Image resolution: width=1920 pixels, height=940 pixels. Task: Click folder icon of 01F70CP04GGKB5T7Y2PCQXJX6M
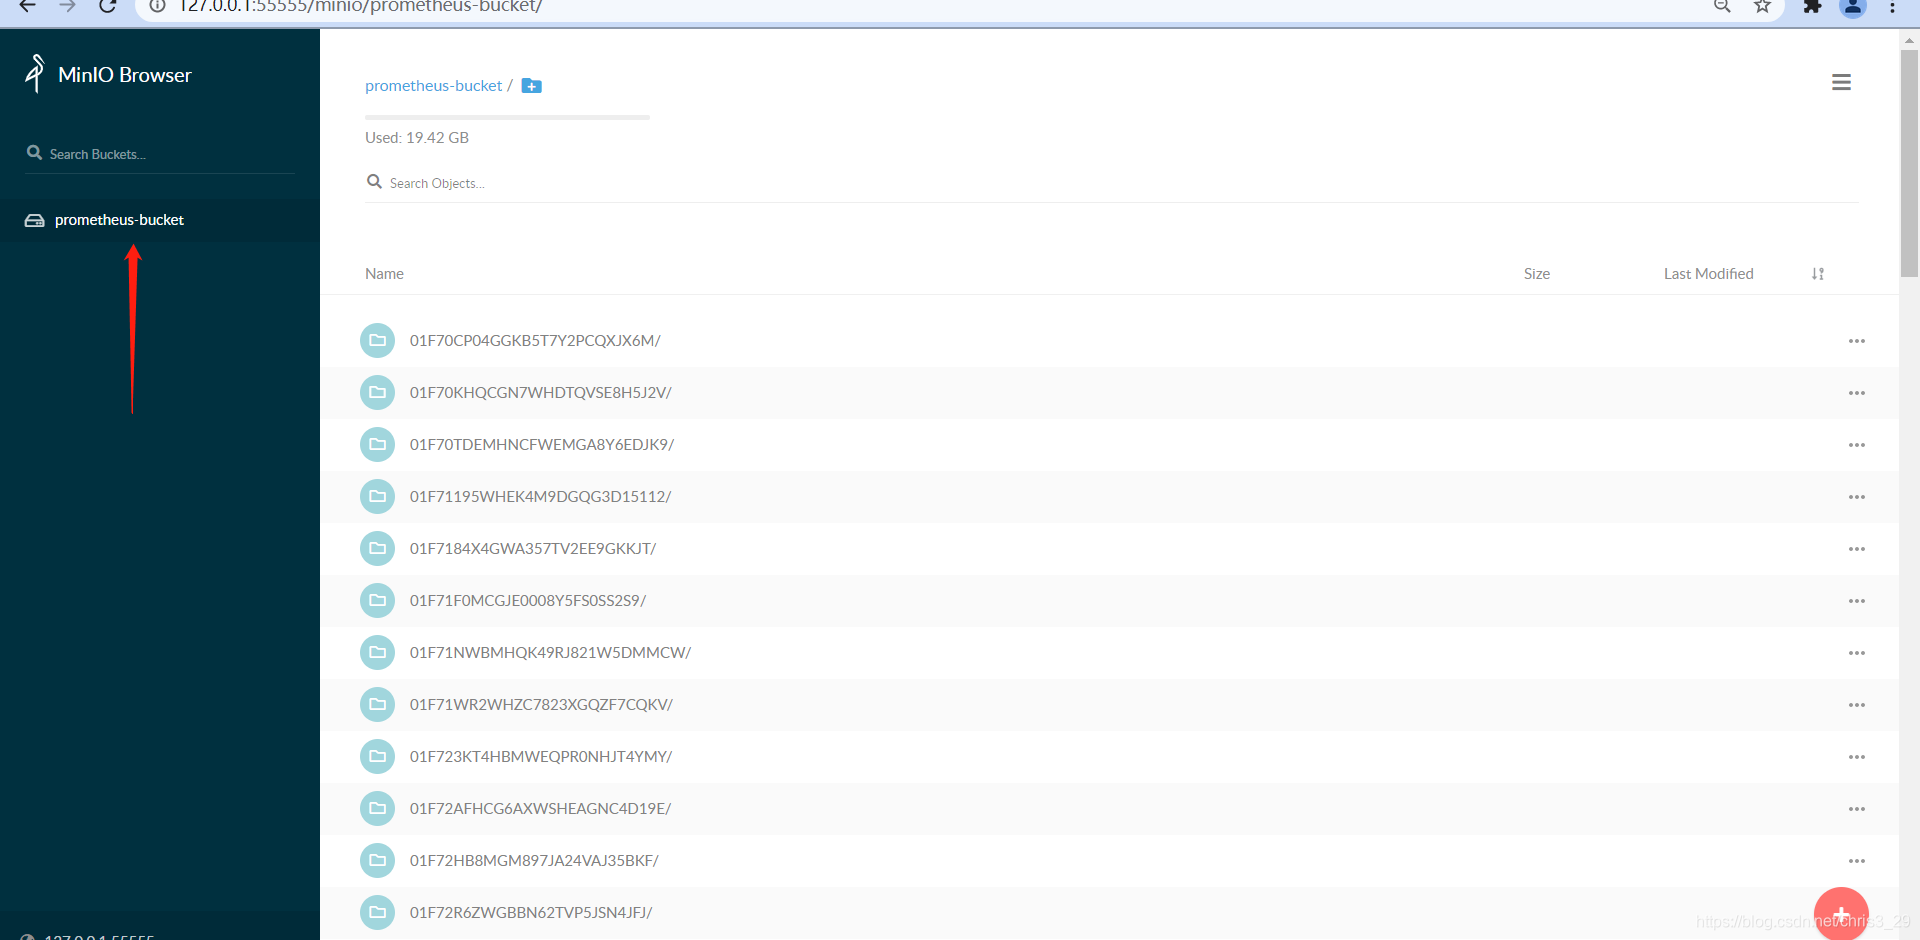377,341
